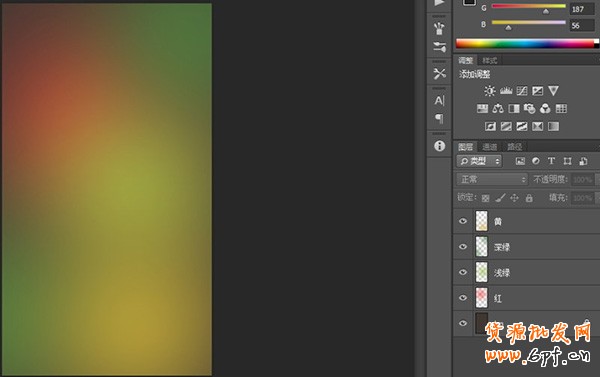Filter layers by shape layers

[567, 161]
